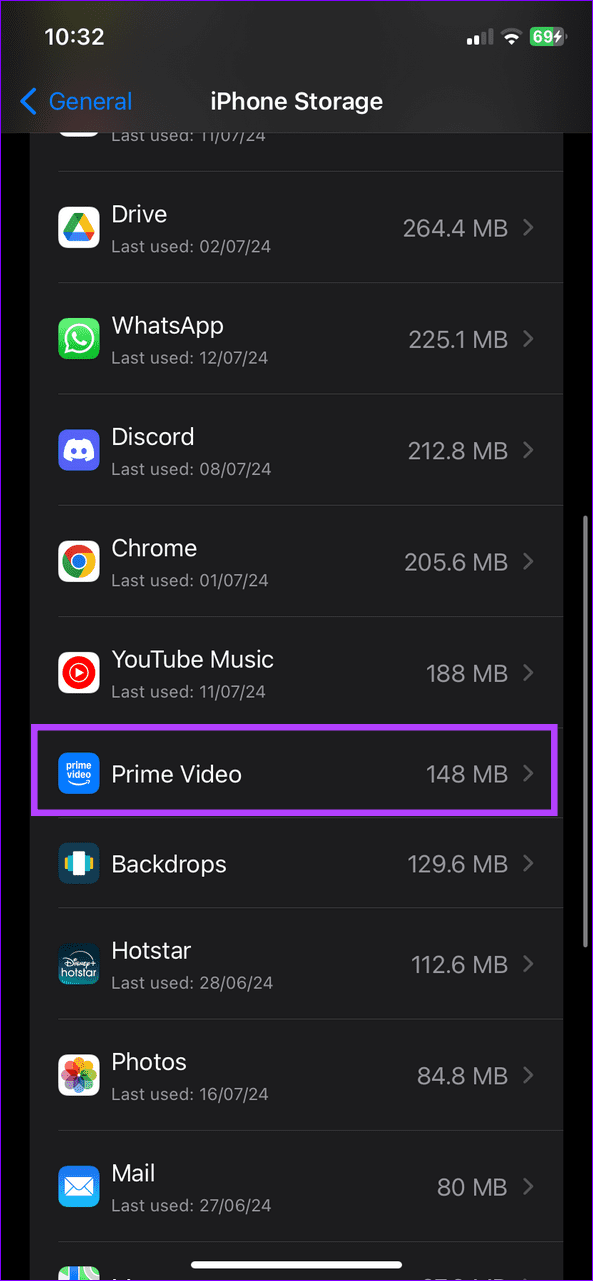The height and width of the screenshot is (1281, 593).
Task: Tap the Chrome app icon
Action: (x=79, y=561)
